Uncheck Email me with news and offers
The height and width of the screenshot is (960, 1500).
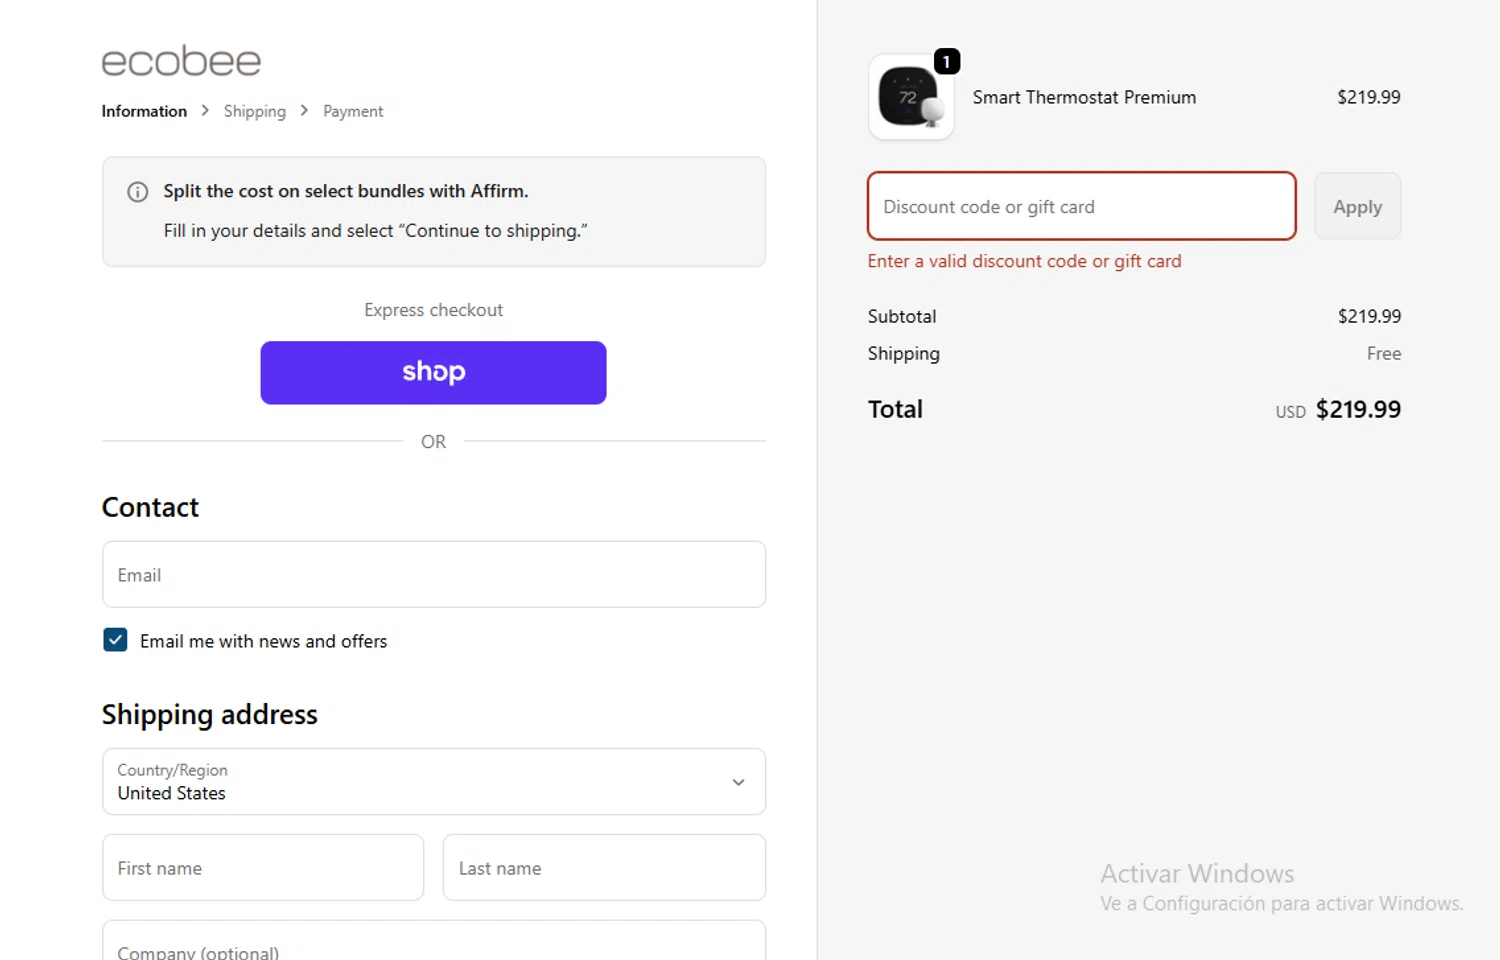[115, 640]
